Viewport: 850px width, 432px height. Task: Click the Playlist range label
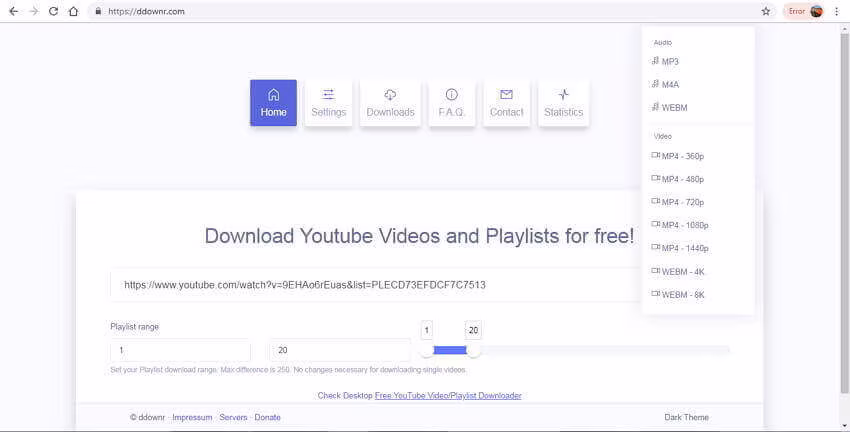pyautogui.click(x=134, y=327)
